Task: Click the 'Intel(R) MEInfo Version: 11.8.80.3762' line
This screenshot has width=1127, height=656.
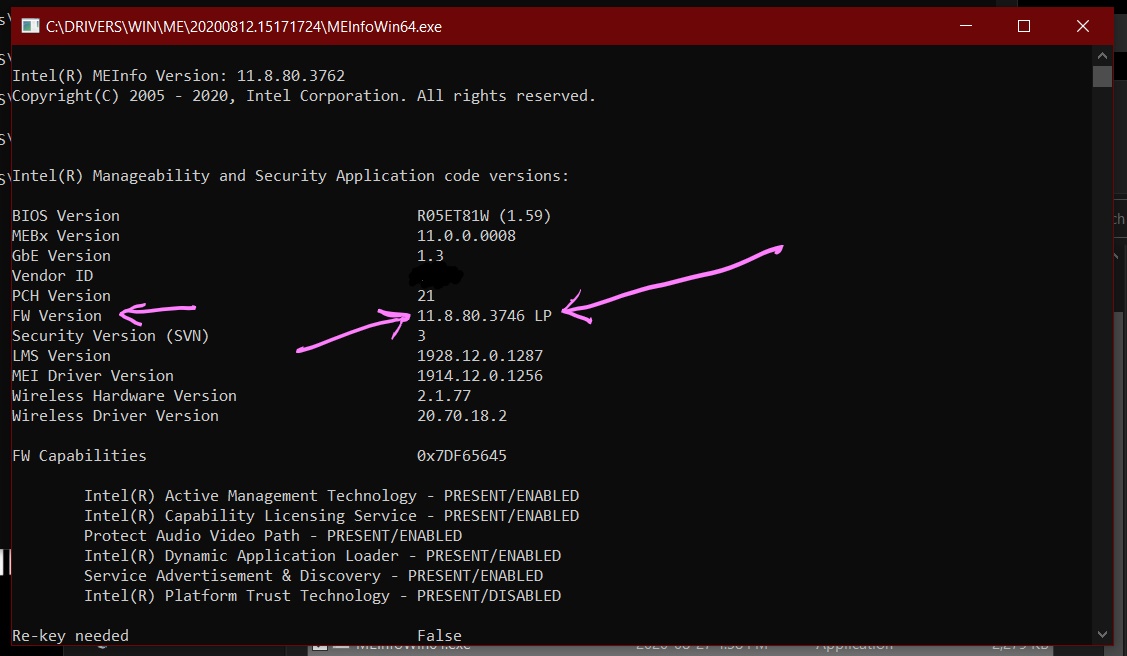Action: point(178,76)
